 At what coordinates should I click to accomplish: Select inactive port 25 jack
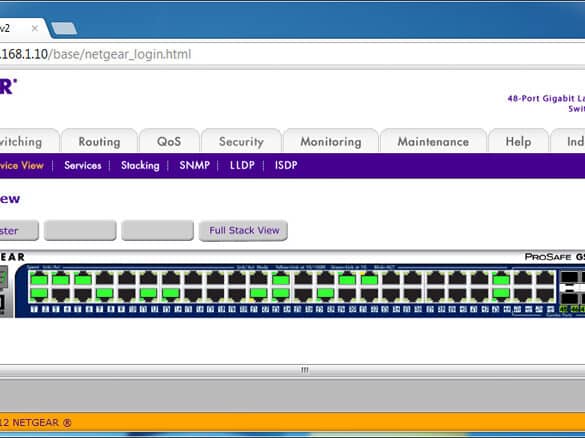coord(303,279)
